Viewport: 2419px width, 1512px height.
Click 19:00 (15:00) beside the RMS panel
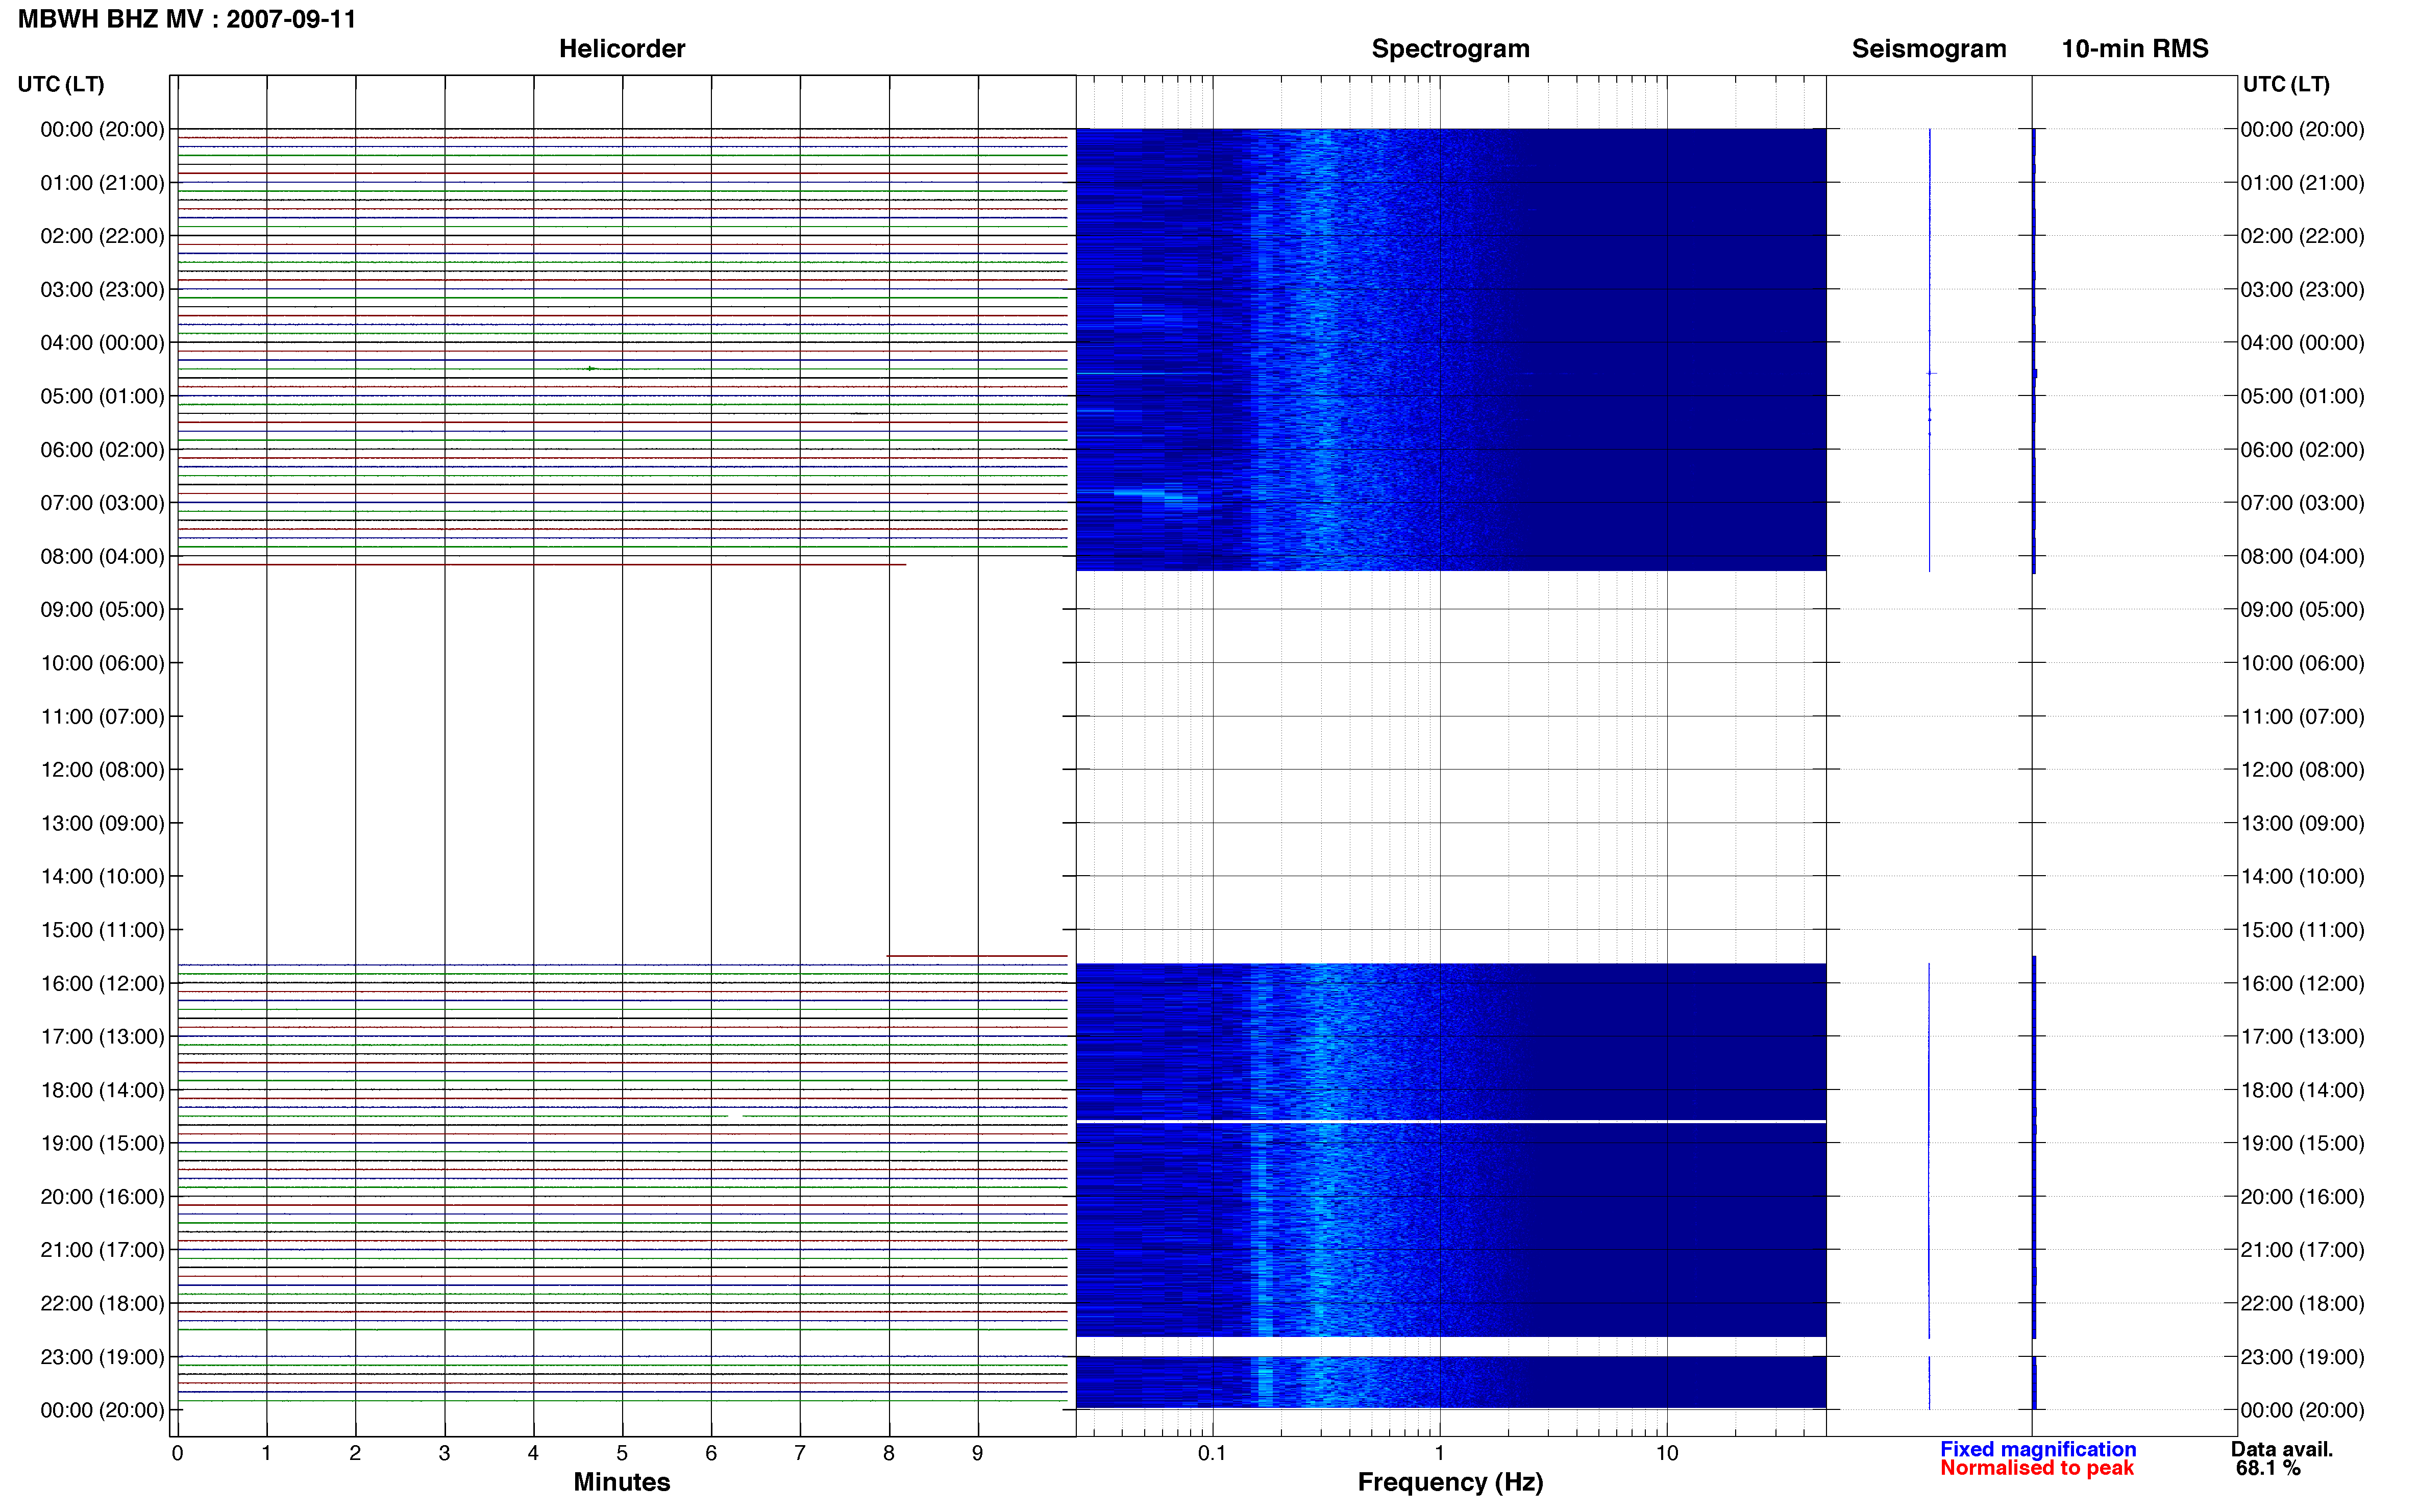coord(2302,1143)
